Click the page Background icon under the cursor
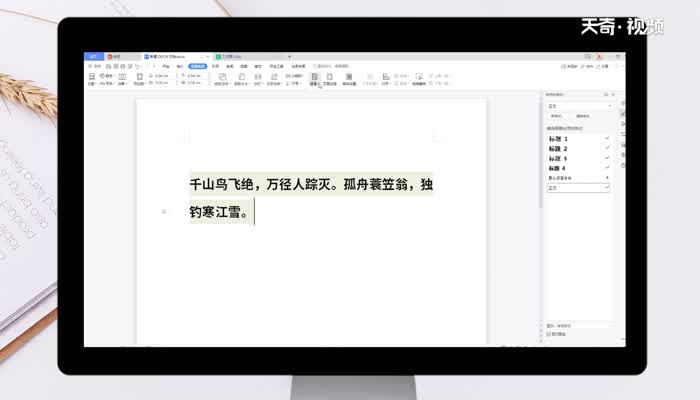 click(x=314, y=79)
